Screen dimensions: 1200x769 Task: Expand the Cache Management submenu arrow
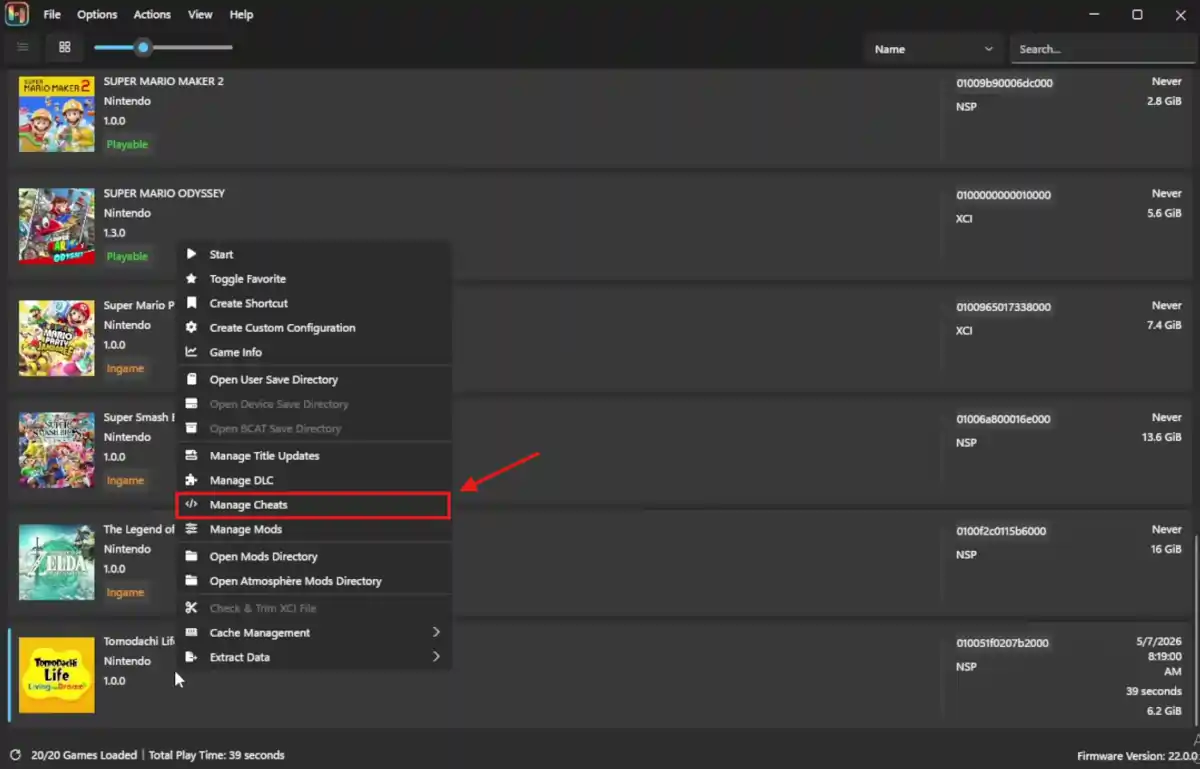coord(436,632)
